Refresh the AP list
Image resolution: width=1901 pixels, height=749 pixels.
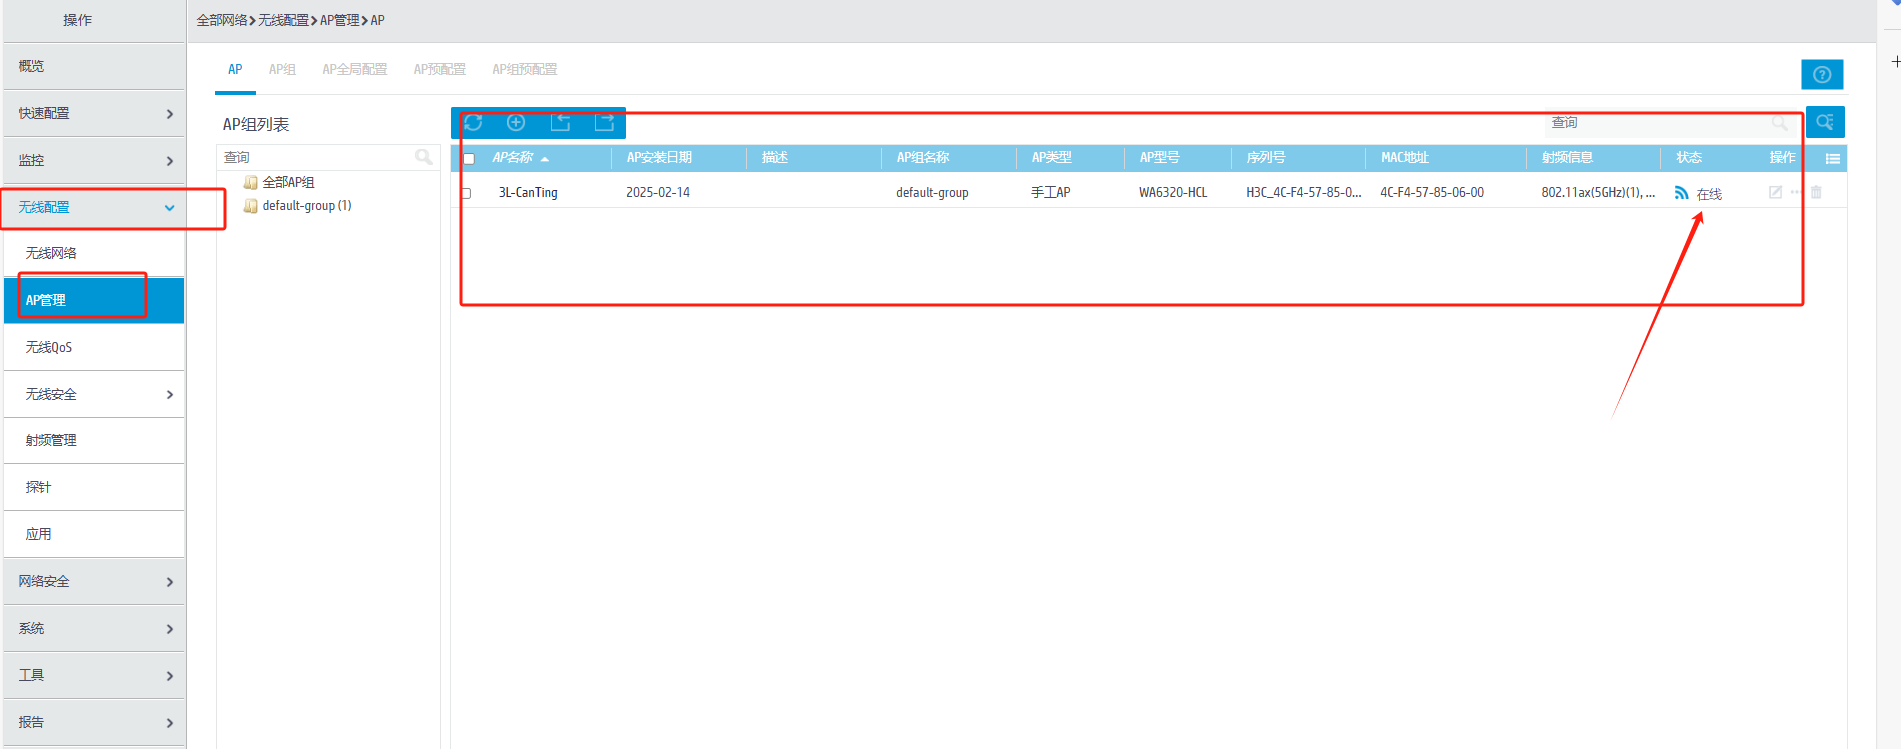(473, 122)
